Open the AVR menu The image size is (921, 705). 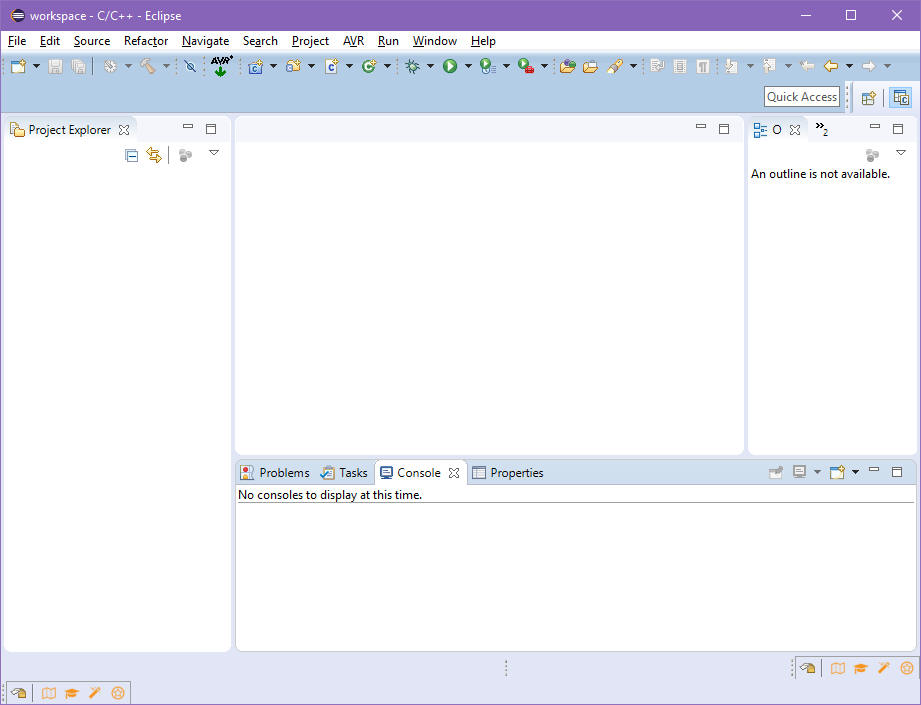tap(353, 41)
